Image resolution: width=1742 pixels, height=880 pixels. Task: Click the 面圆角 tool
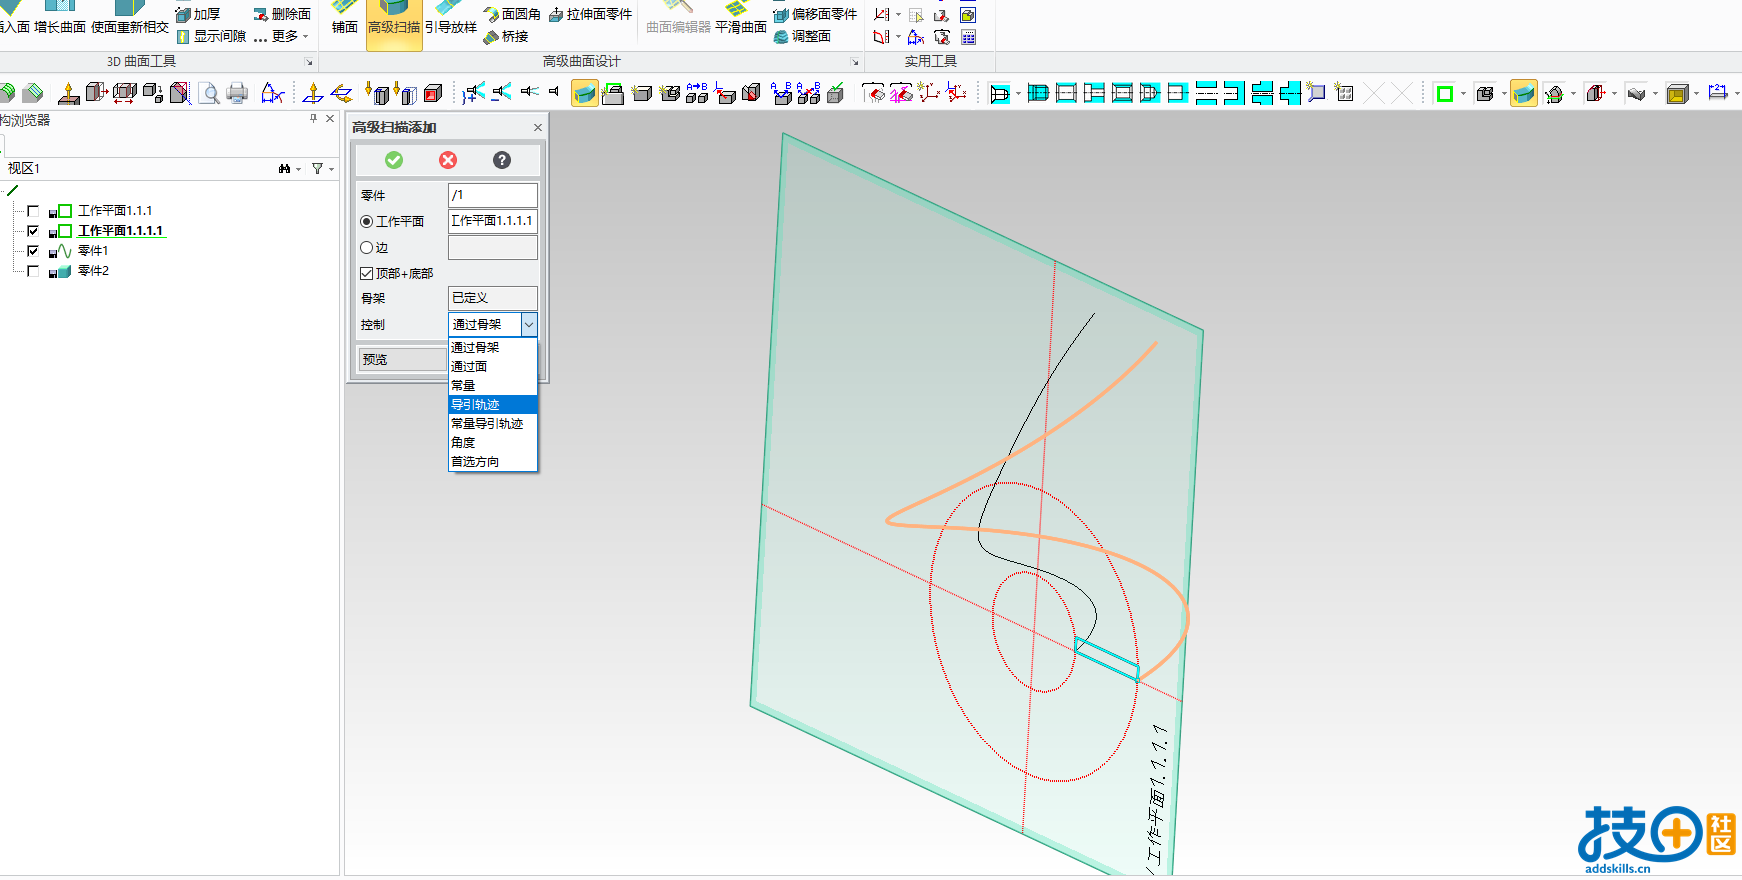coord(512,14)
